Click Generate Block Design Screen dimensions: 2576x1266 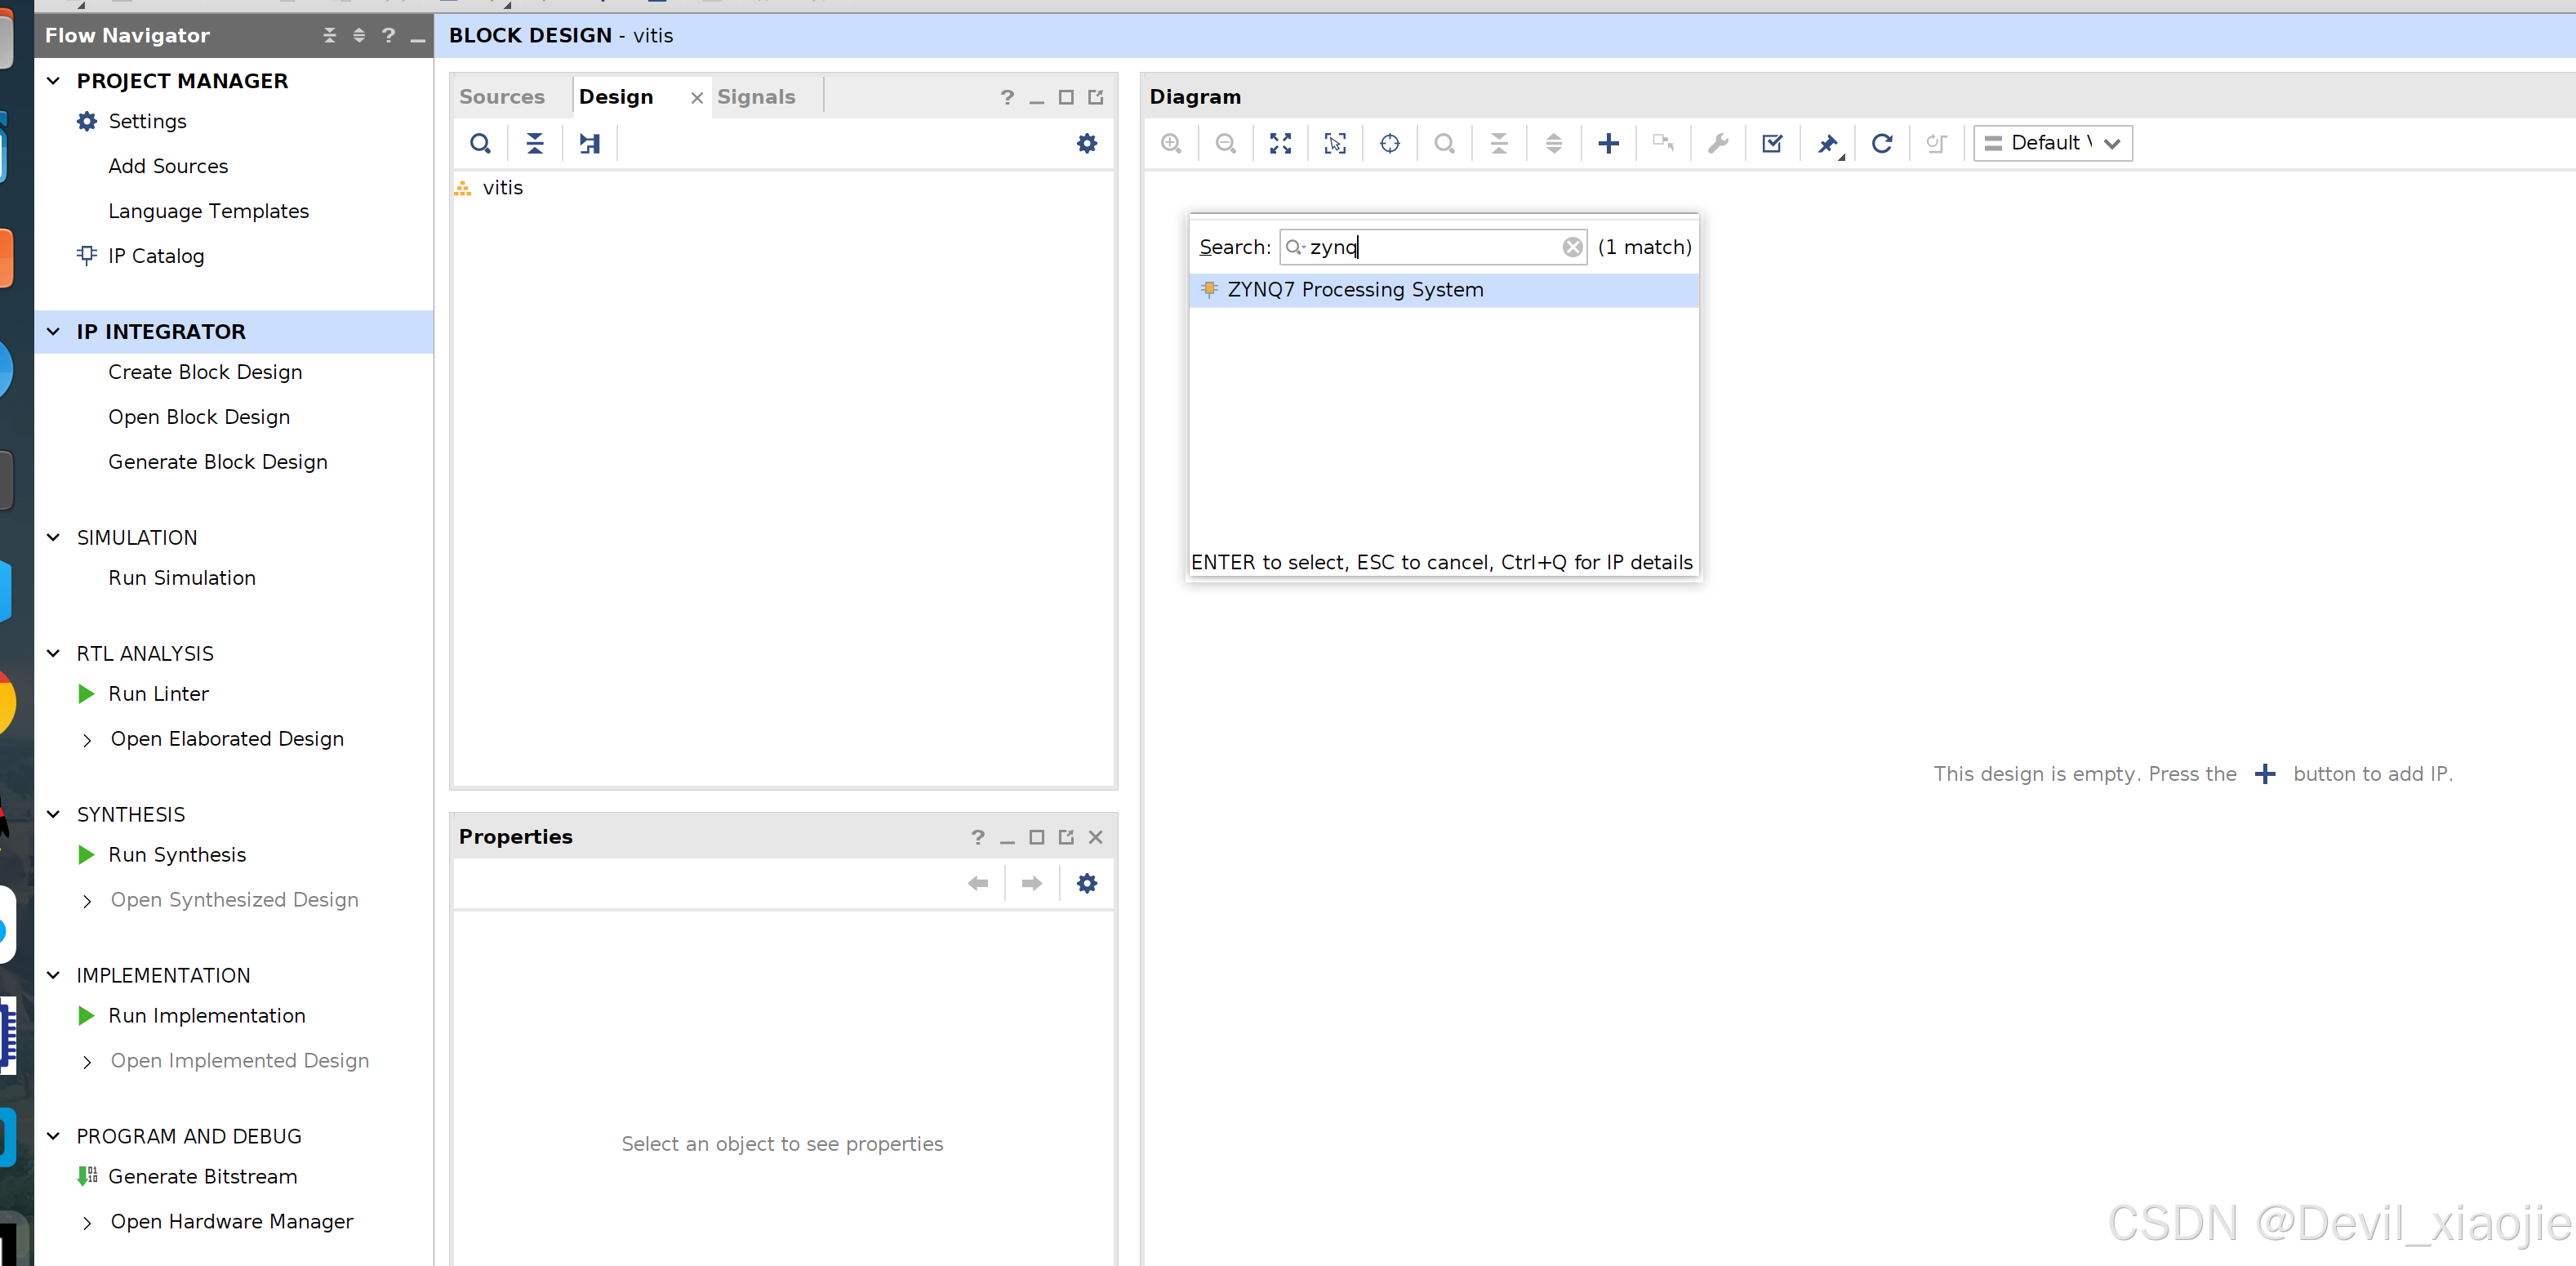pos(218,462)
